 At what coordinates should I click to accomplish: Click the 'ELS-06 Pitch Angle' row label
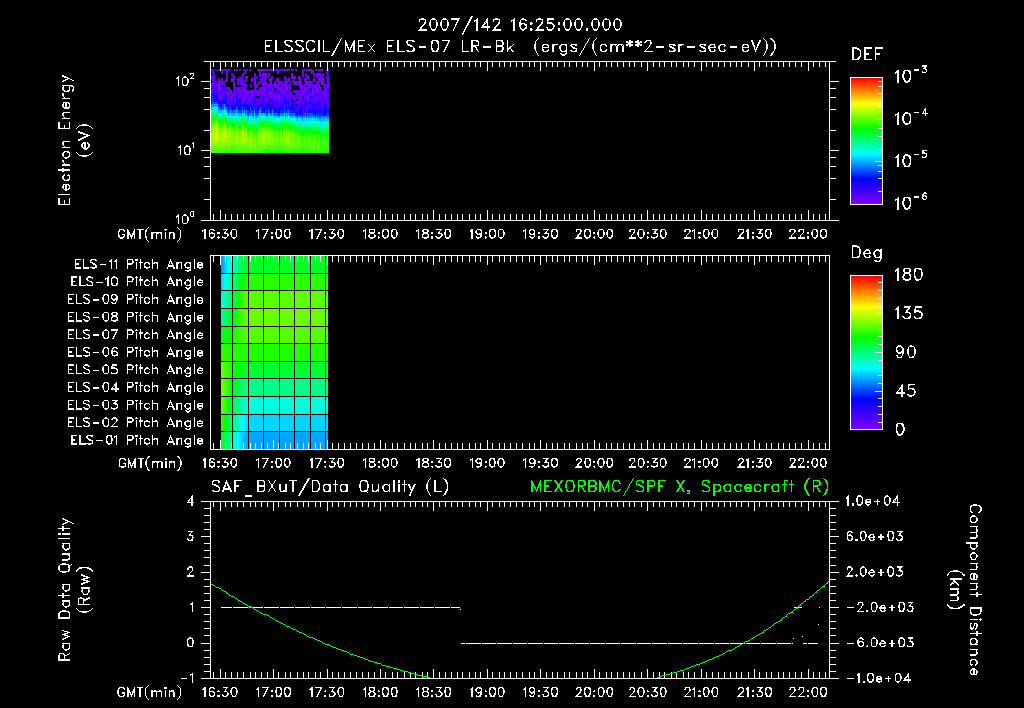pos(135,353)
